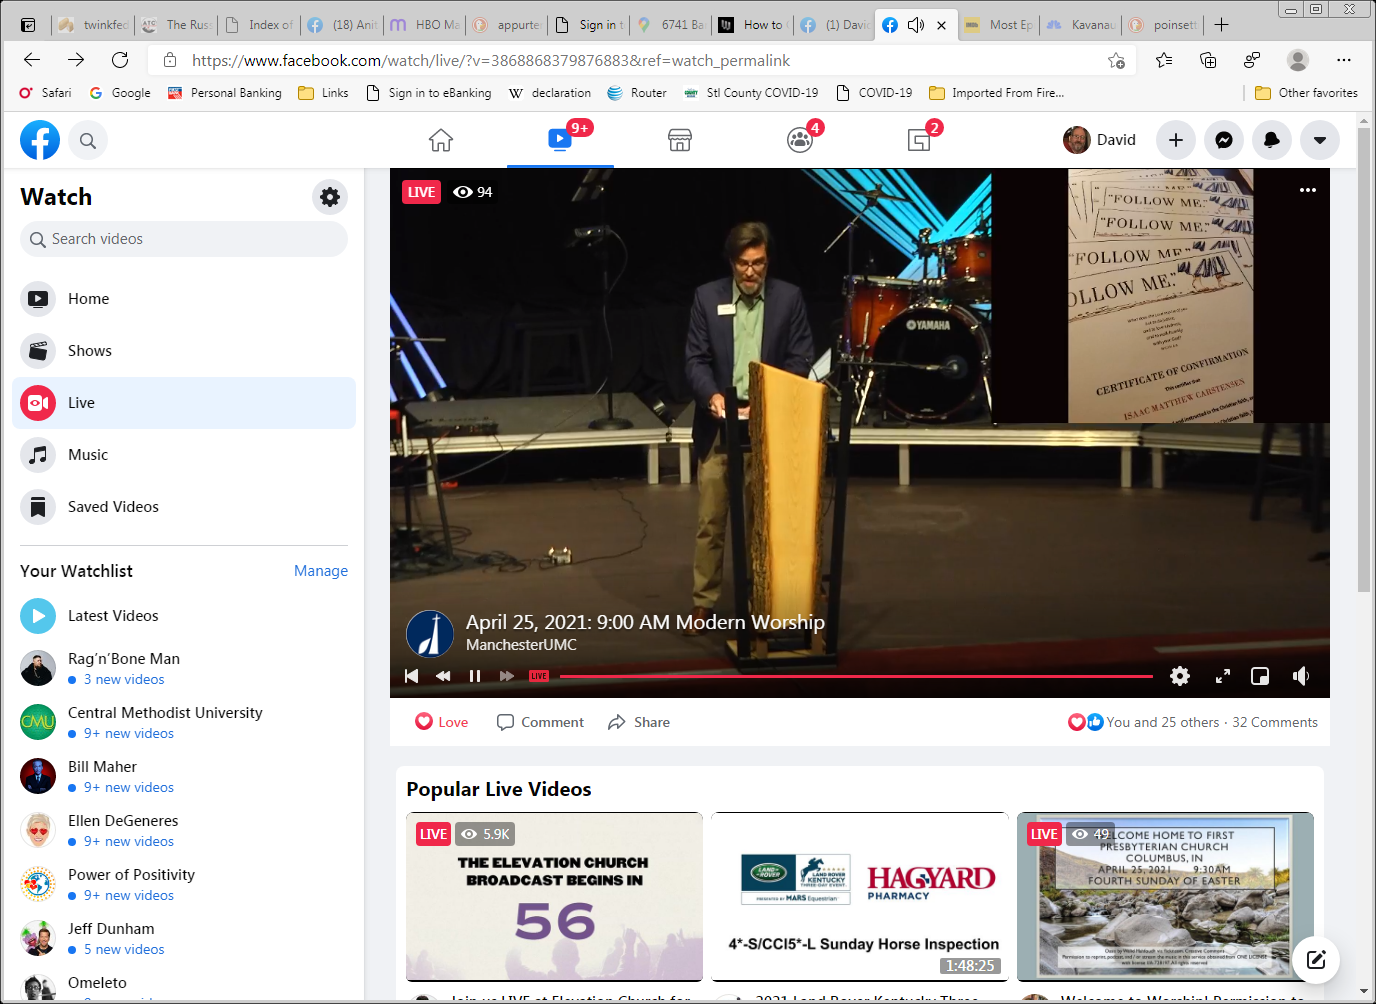Open Watch settings gear in sidebar
Viewport: 1376px width, 1004px height.
click(x=330, y=197)
